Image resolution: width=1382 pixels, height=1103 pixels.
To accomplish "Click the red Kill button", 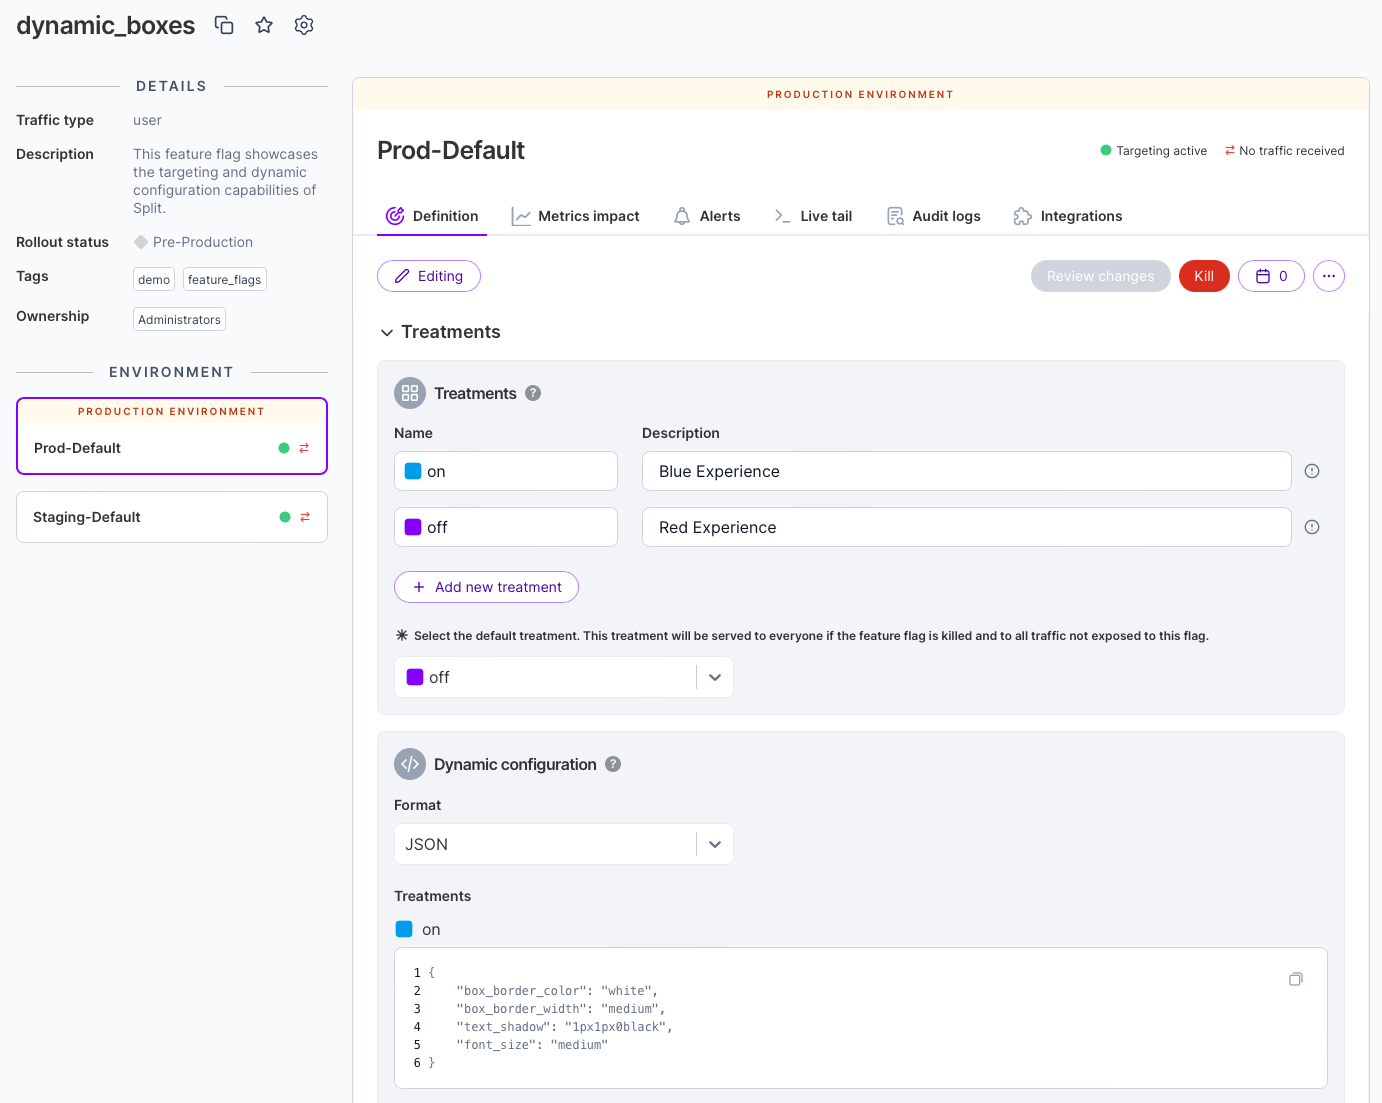I will pos(1204,276).
